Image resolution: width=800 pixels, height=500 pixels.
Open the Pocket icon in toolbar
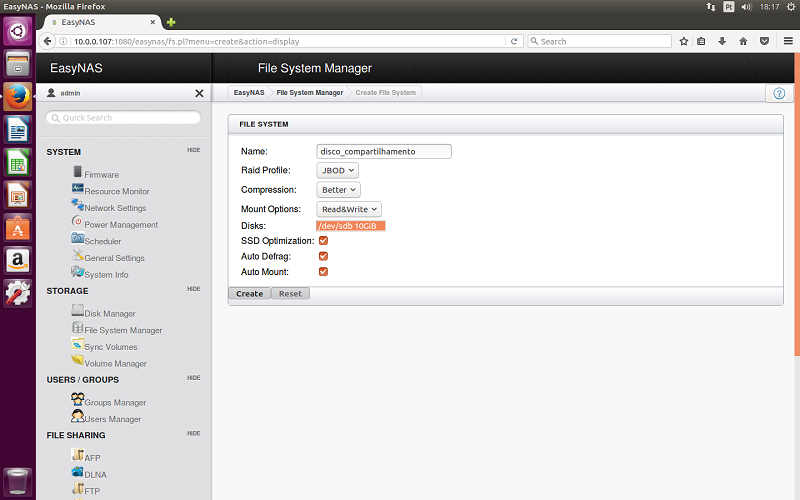pyautogui.click(x=764, y=41)
